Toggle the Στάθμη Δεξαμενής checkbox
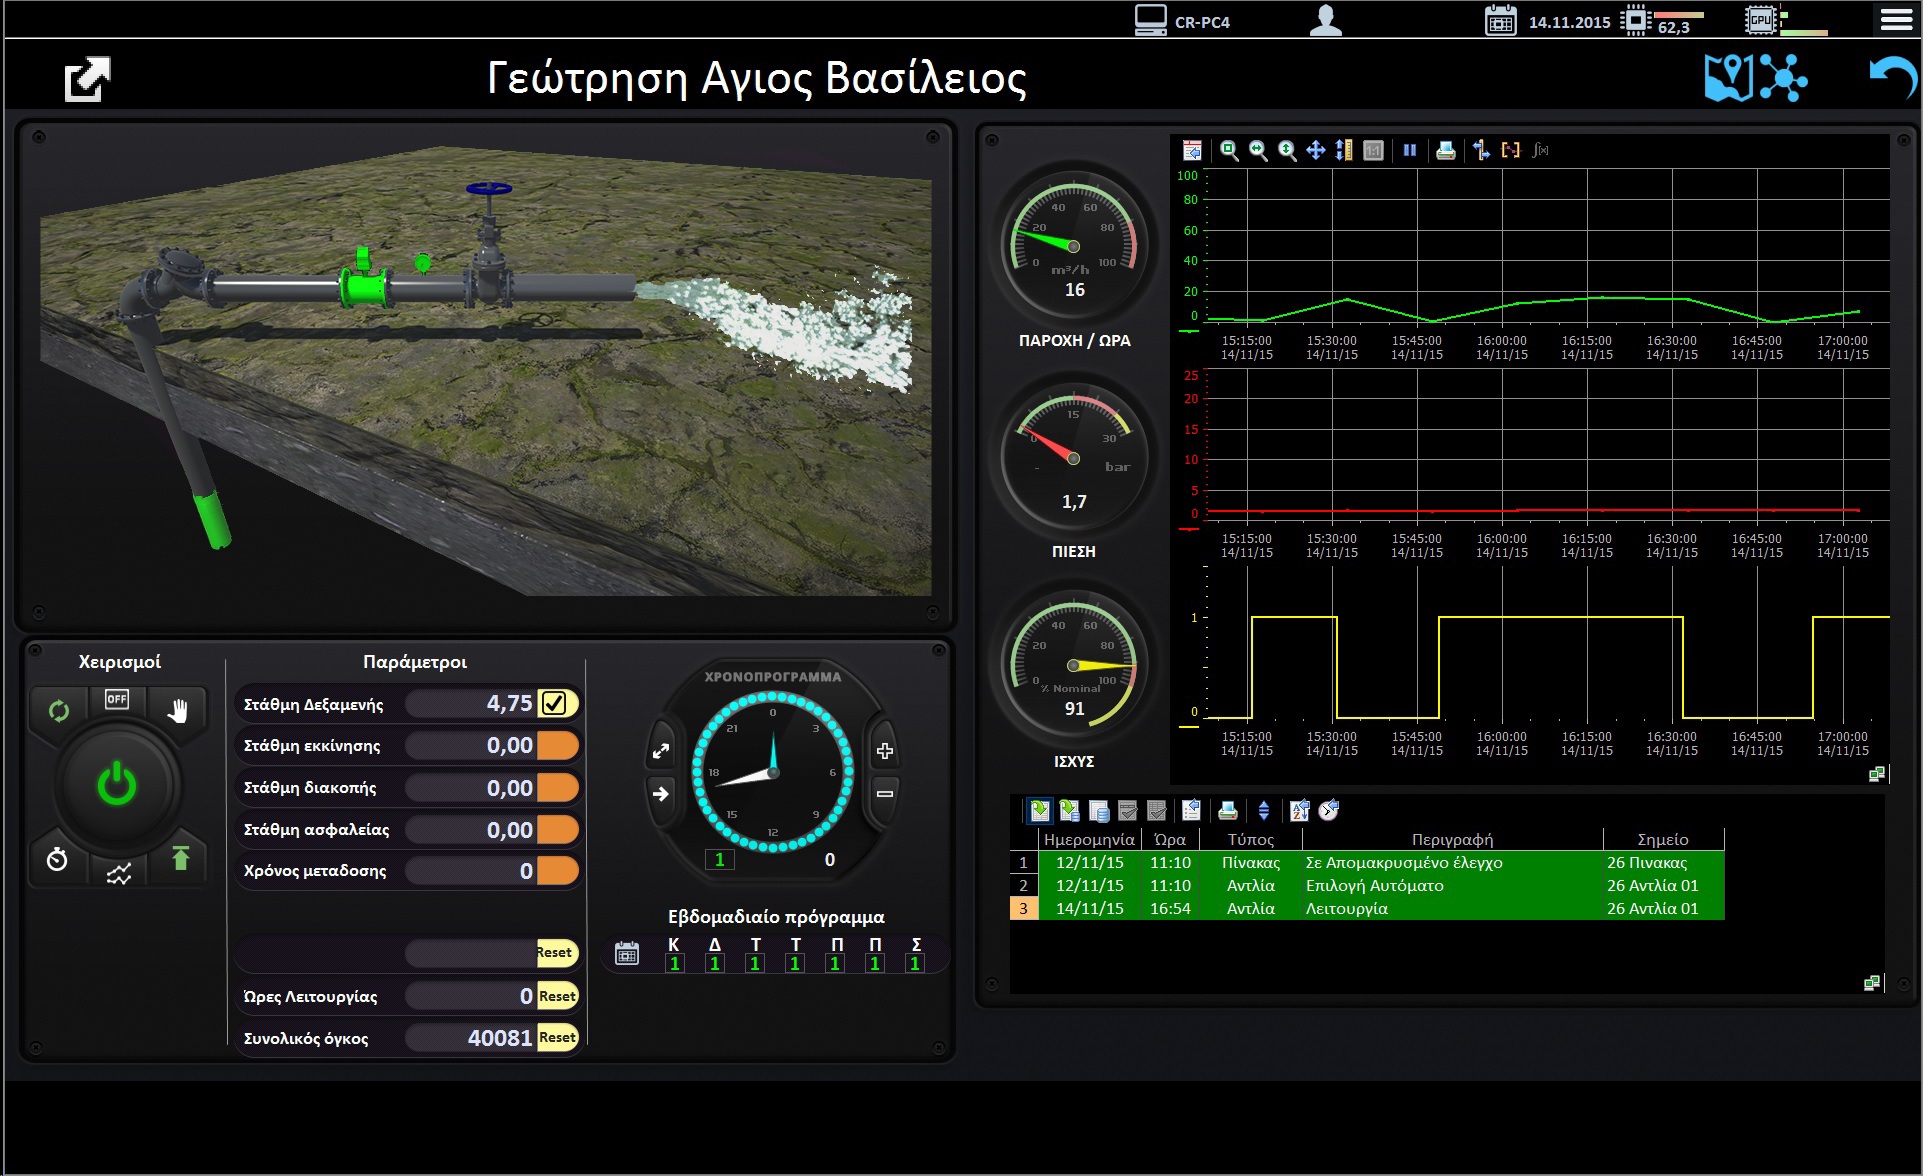The image size is (1923, 1176). [554, 703]
